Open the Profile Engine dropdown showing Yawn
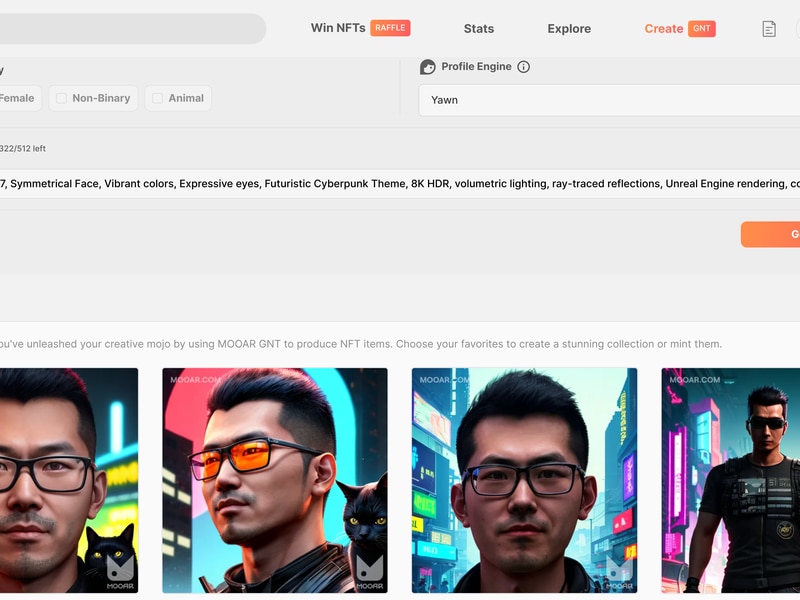The height and width of the screenshot is (600, 800). (x=609, y=100)
